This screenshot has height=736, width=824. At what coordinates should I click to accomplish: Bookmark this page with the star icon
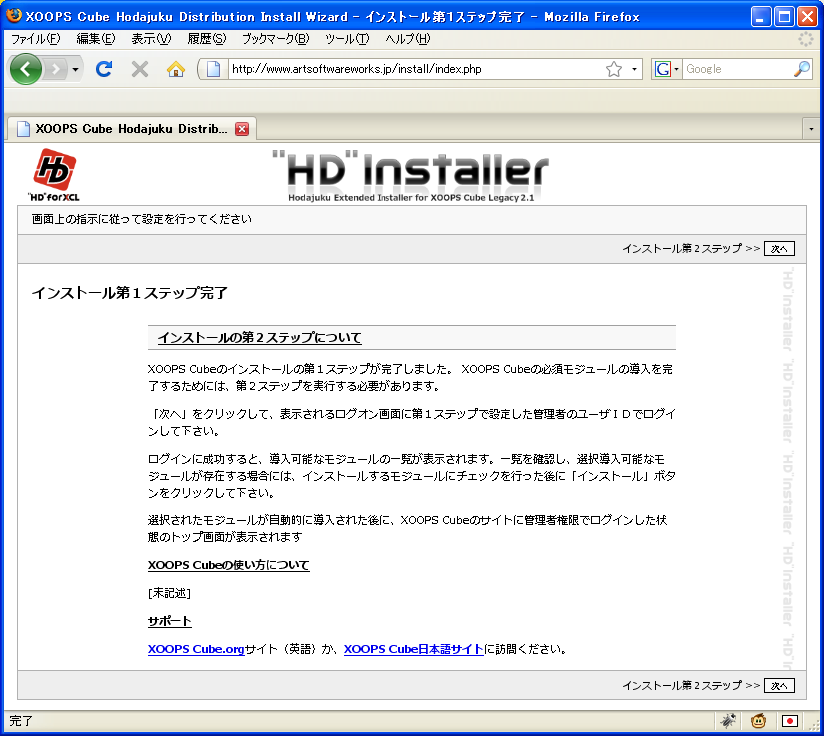[614, 69]
